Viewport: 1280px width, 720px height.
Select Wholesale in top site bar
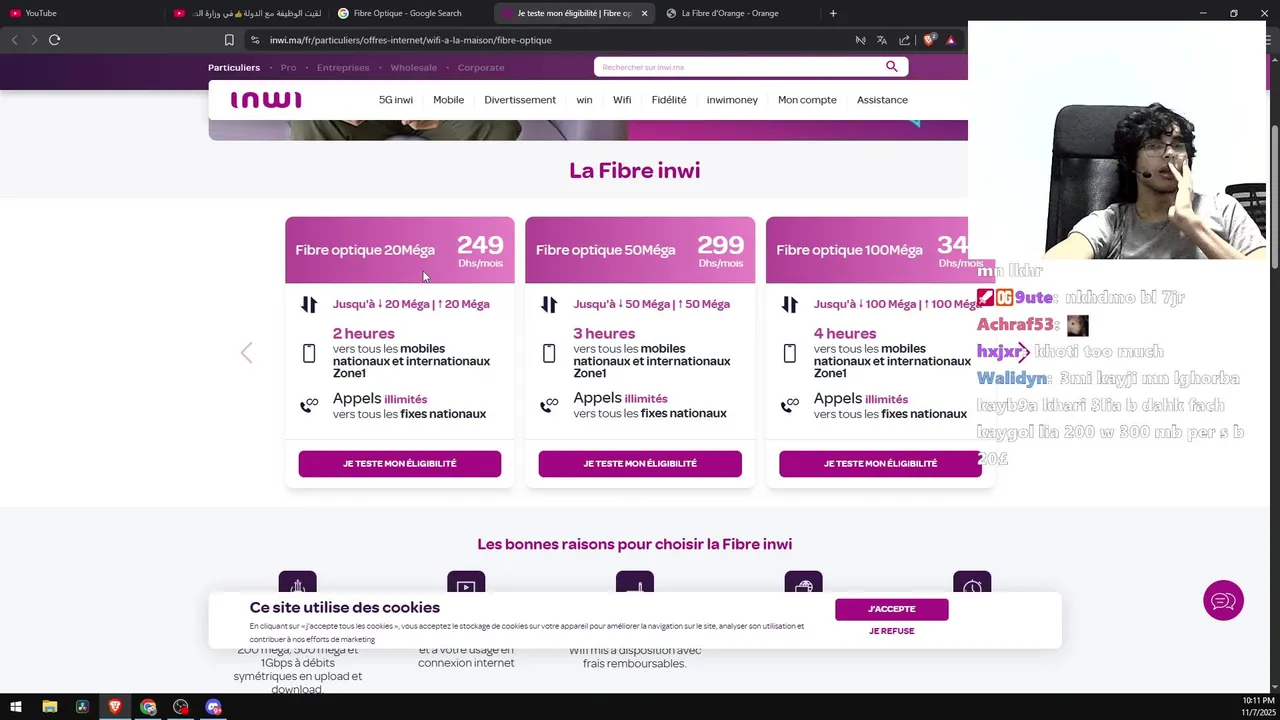click(413, 68)
